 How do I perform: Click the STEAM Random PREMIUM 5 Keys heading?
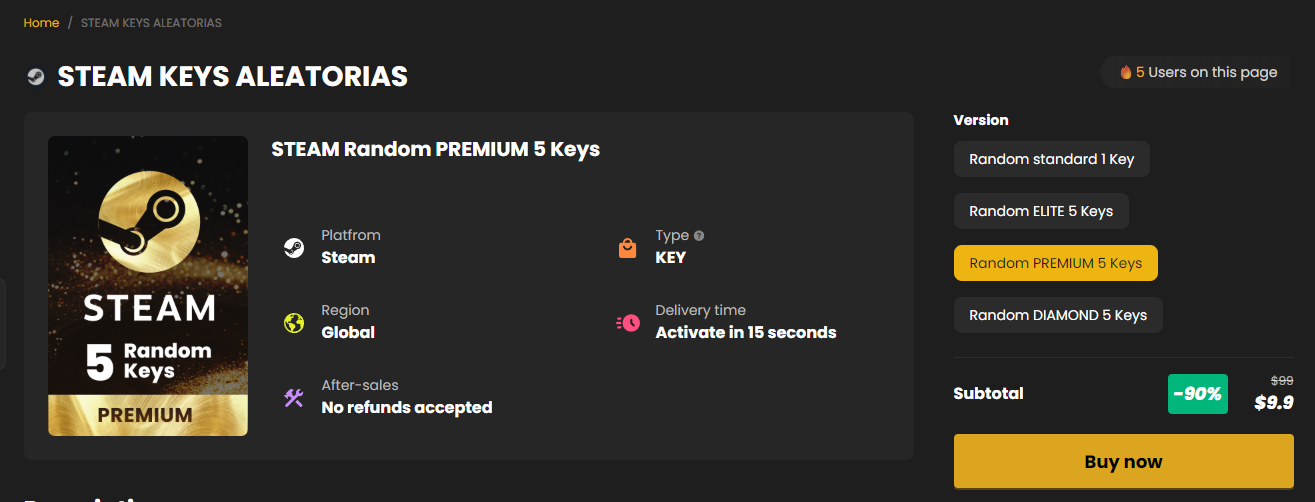click(435, 150)
